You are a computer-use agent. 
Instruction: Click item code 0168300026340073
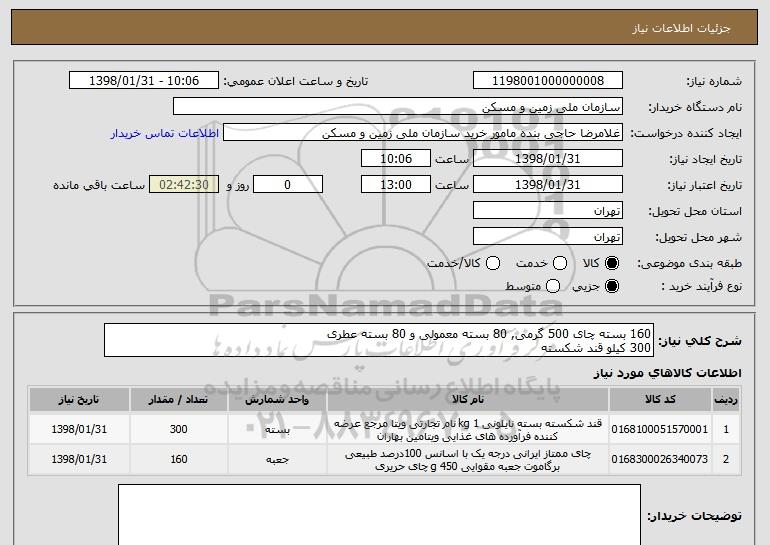pyautogui.click(x=660, y=459)
